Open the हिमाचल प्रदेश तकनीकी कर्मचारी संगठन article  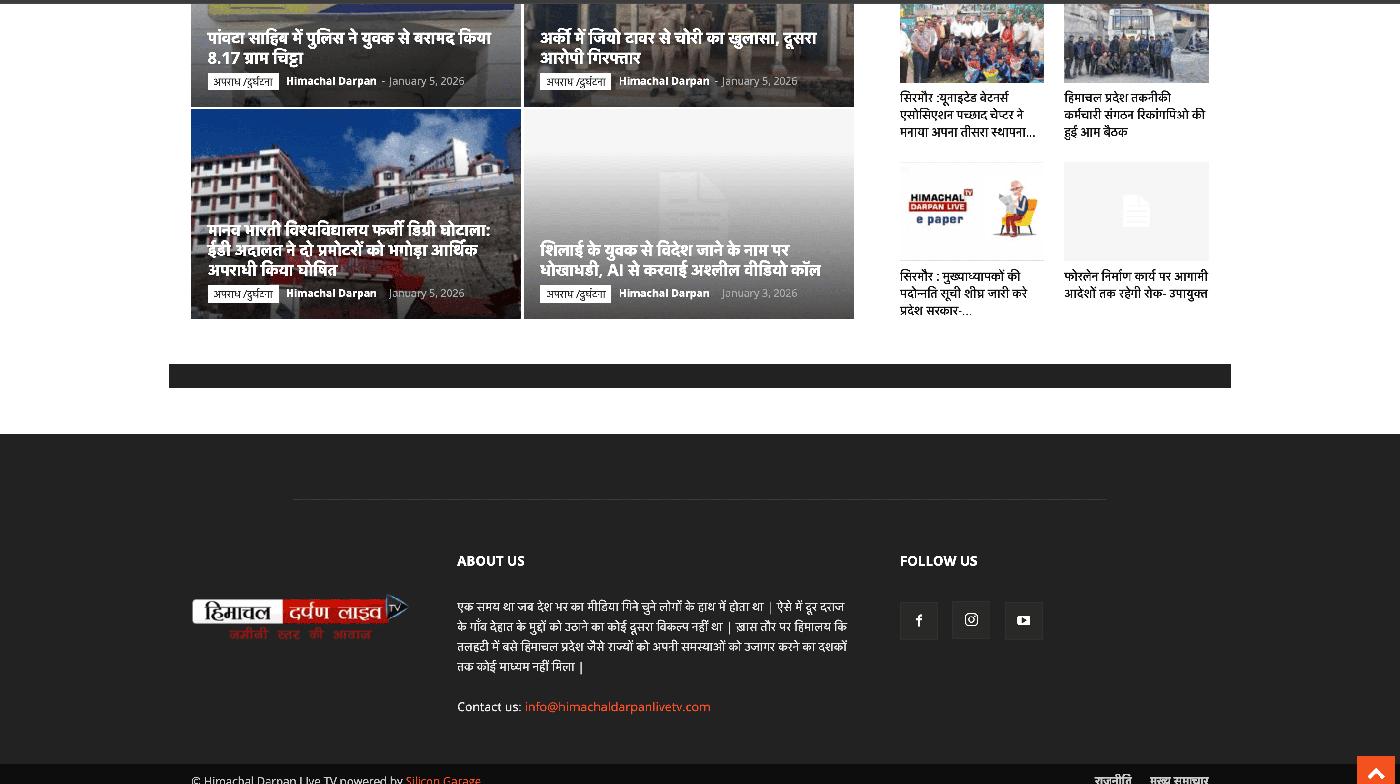1134,115
